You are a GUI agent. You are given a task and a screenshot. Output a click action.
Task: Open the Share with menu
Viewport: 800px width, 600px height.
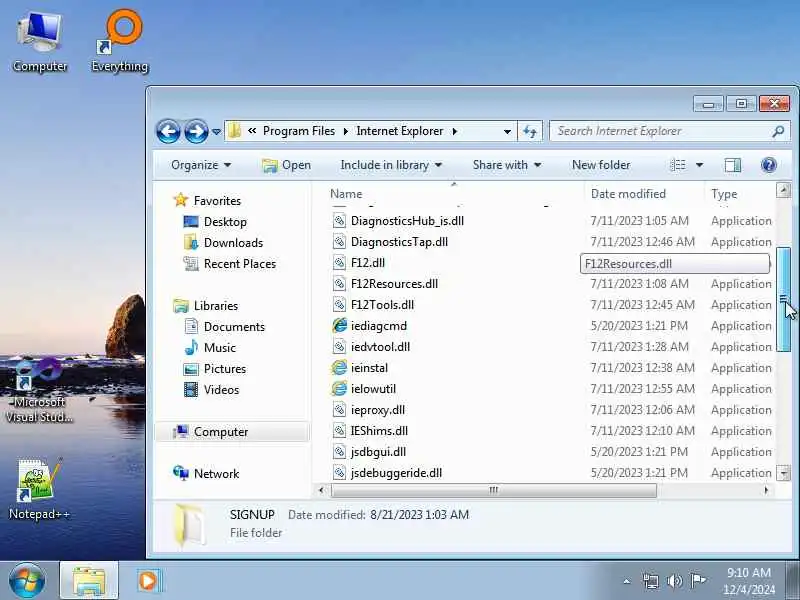[x=507, y=165]
